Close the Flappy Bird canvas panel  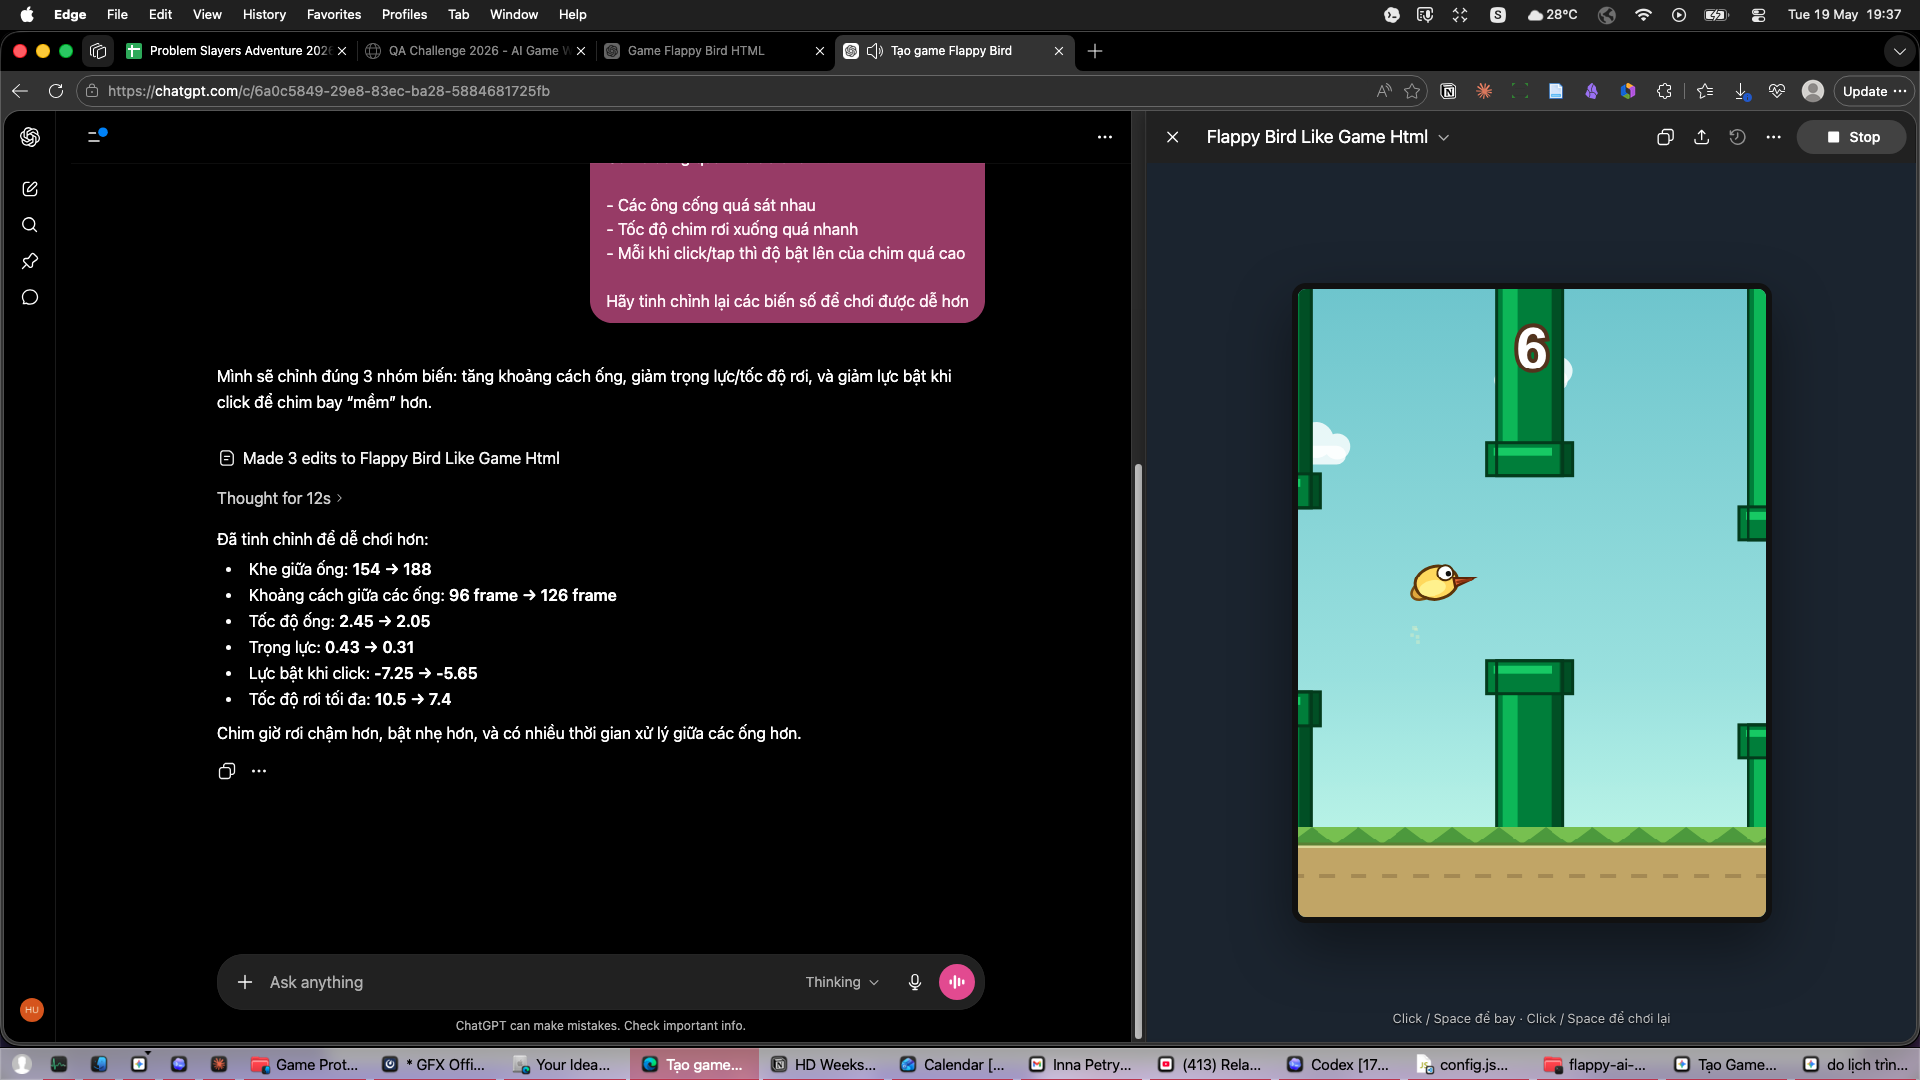pyautogui.click(x=1173, y=137)
